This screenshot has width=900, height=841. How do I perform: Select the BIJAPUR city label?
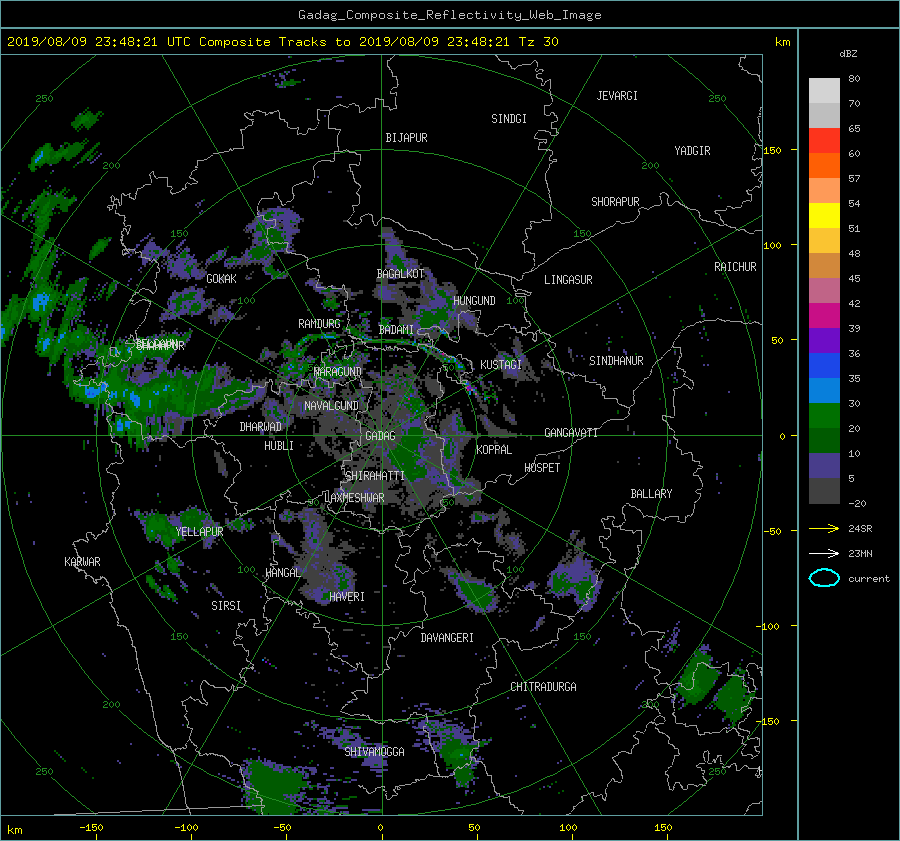coord(406,138)
